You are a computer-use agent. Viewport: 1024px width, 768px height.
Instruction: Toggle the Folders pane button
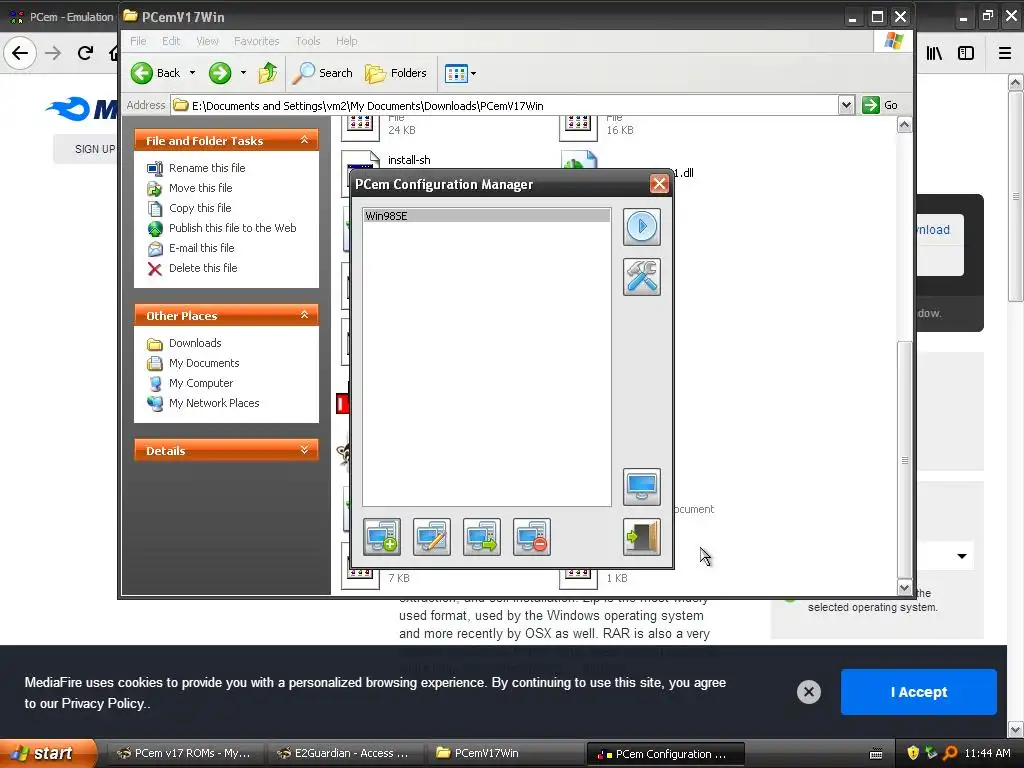396,73
